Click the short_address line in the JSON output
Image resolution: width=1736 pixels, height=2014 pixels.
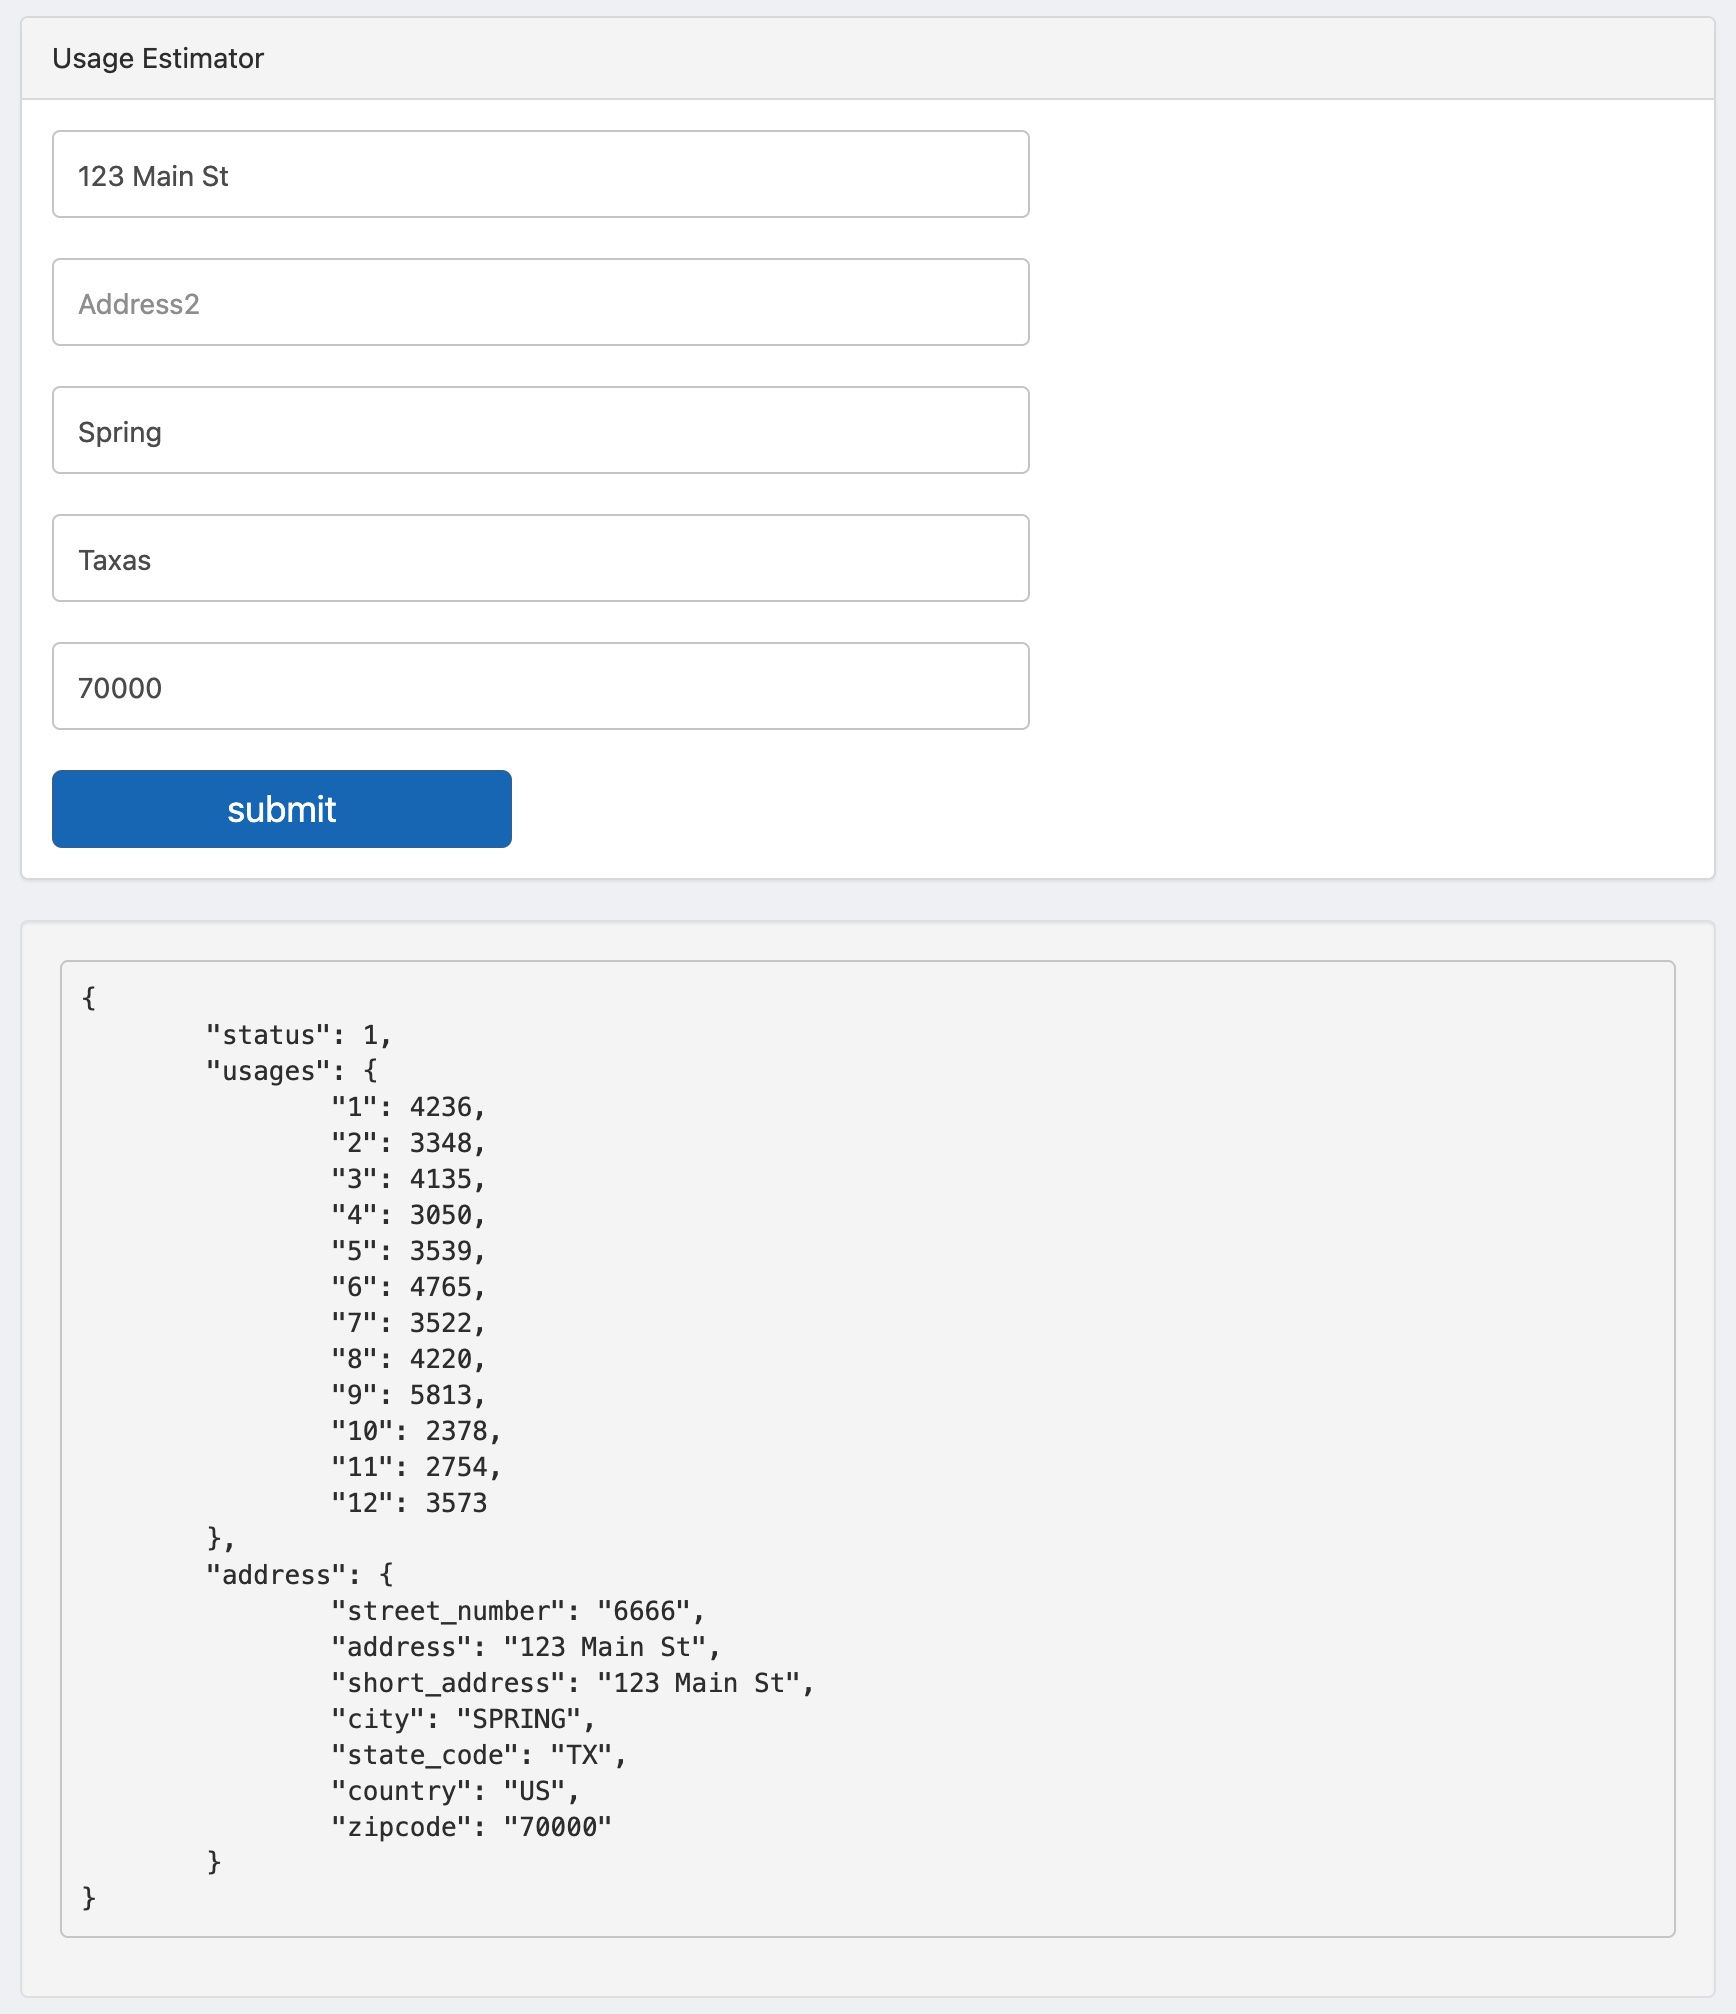[571, 1683]
